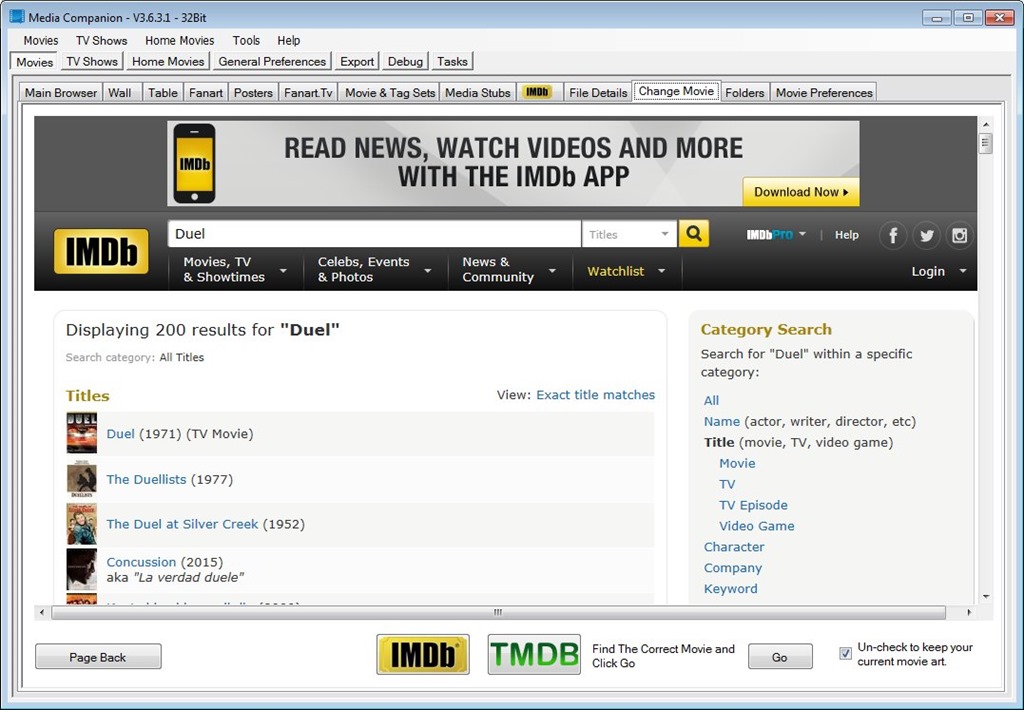Open the Concussion title link
Screen dimensions: 1024x710
coord(141,562)
